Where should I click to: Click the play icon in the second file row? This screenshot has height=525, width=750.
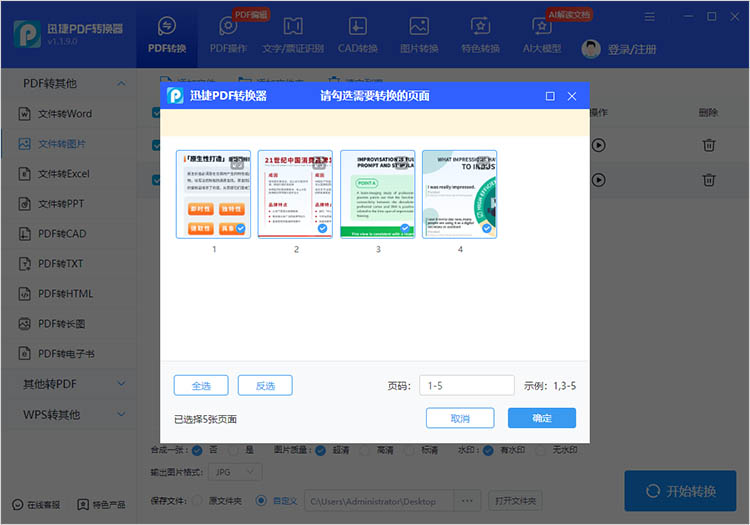(x=598, y=180)
